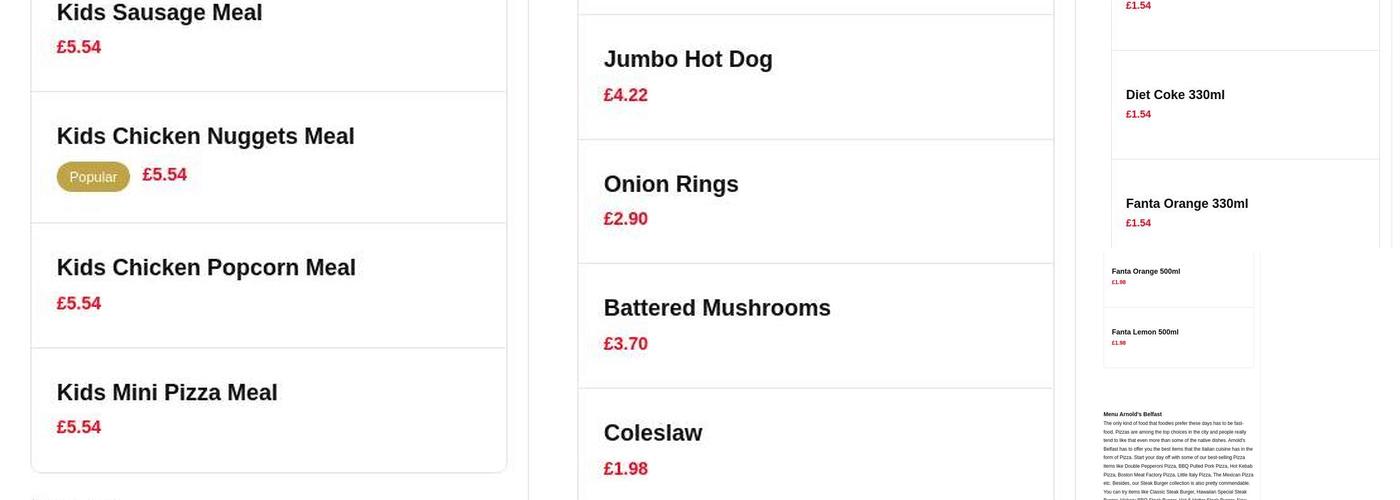
Task: Choose Fanta Orange 330ml drink
Action: [x=1187, y=204]
